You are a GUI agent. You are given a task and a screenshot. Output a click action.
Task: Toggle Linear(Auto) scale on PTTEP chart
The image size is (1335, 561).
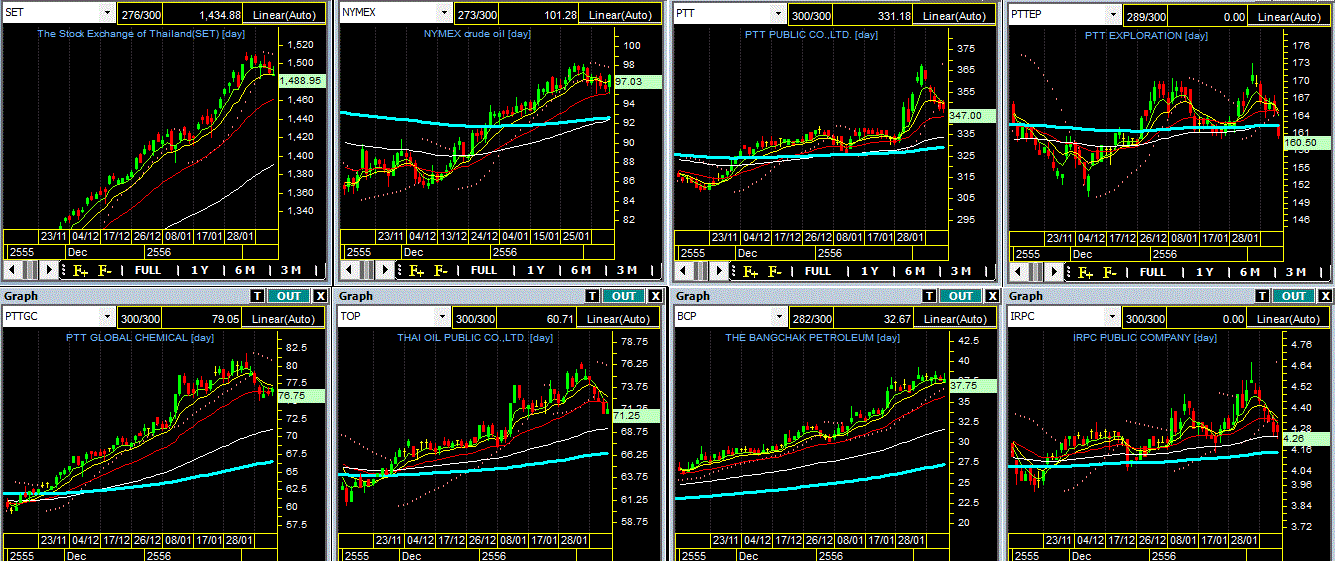pyautogui.click(x=1290, y=14)
